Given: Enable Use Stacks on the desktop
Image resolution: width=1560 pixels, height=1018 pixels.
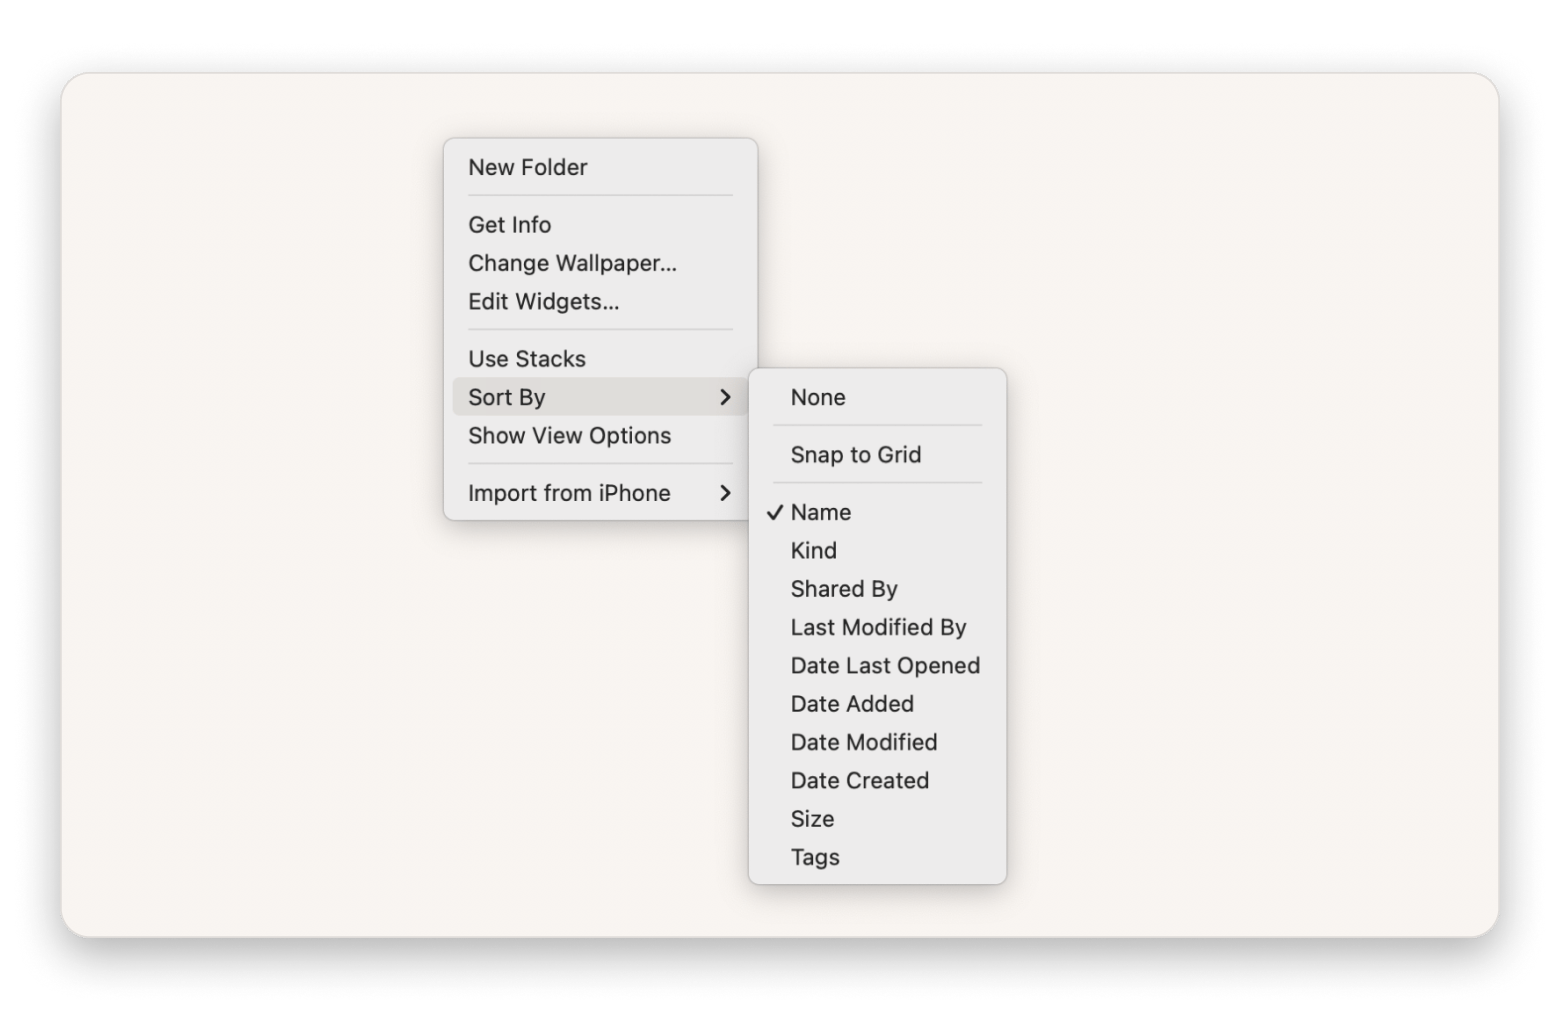Looking at the screenshot, I should pos(527,358).
